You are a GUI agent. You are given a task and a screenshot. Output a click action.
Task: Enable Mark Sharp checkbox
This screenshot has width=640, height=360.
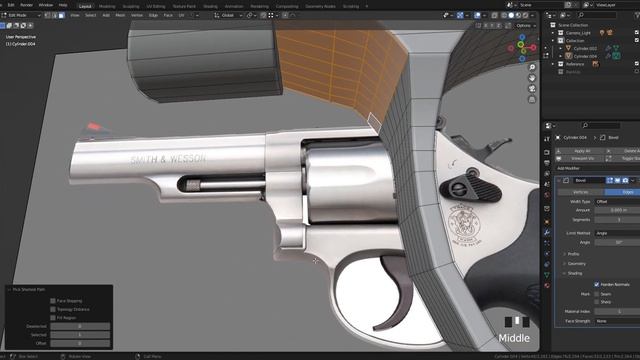click(596, 302)
